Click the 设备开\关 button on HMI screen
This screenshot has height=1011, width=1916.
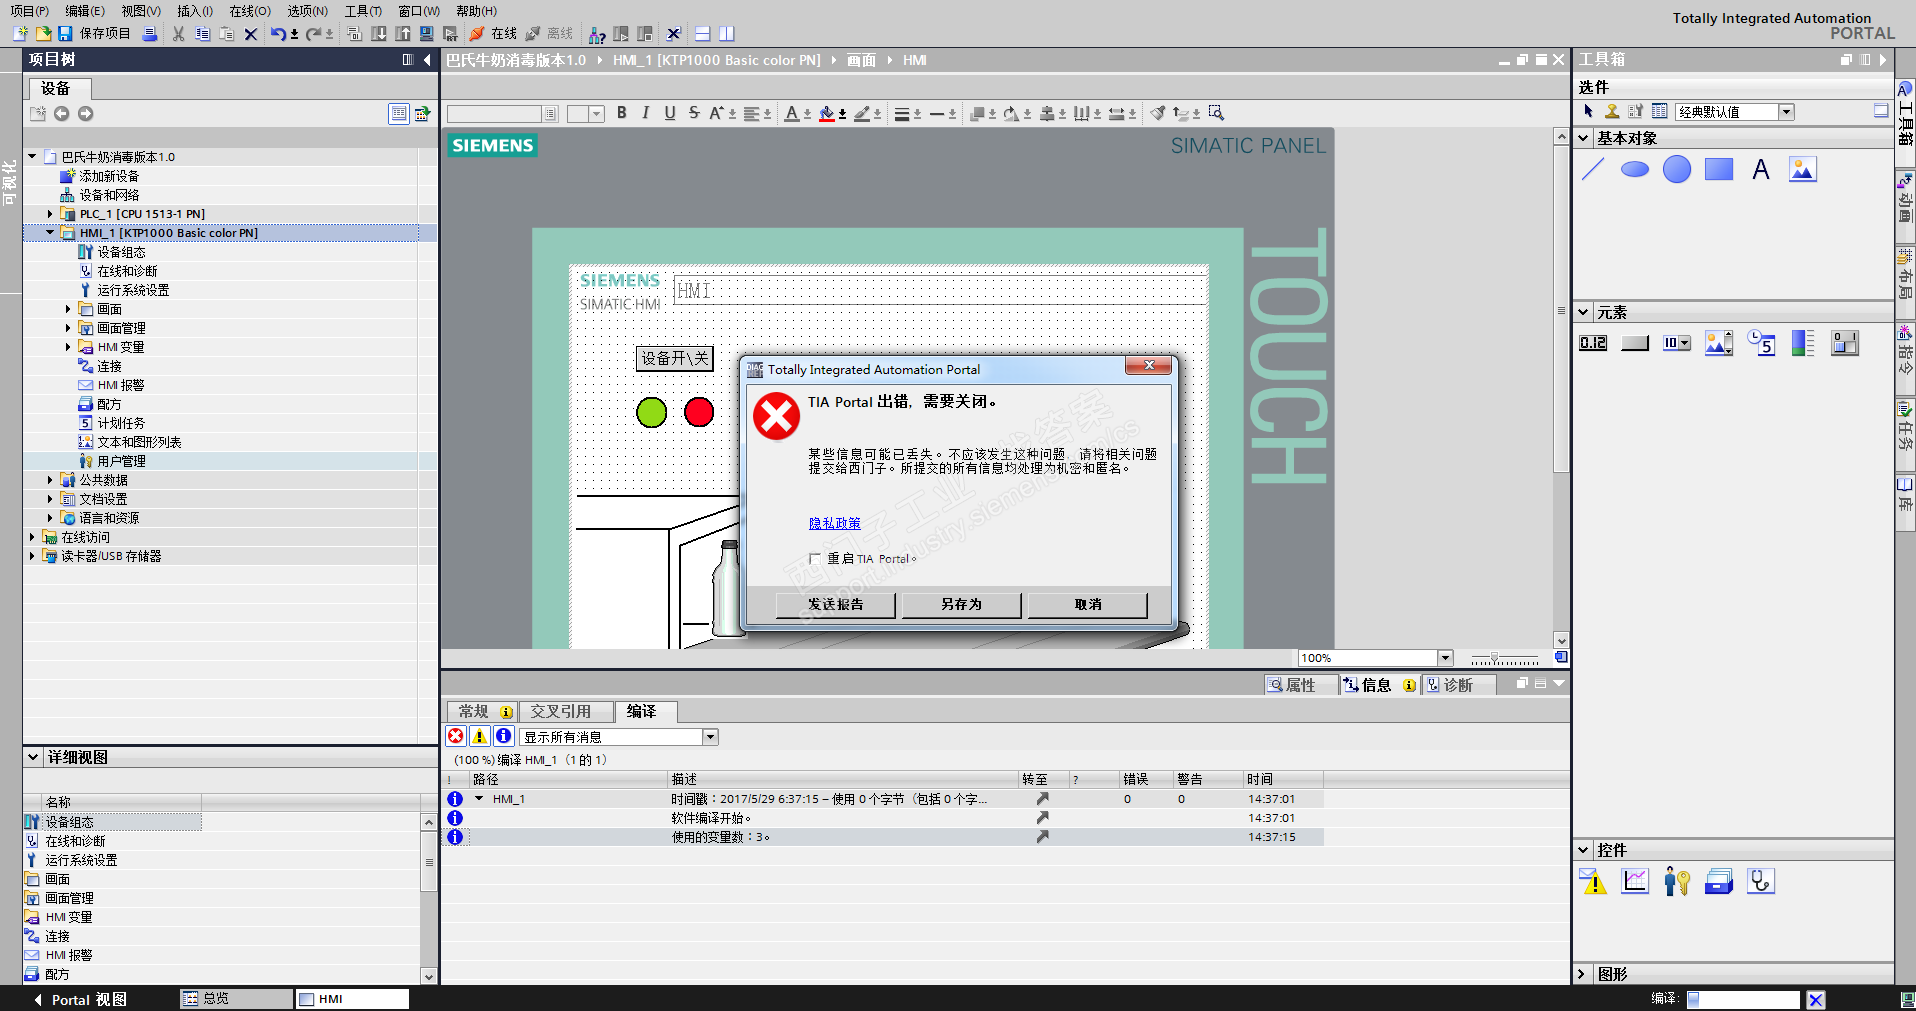[675, 358]
